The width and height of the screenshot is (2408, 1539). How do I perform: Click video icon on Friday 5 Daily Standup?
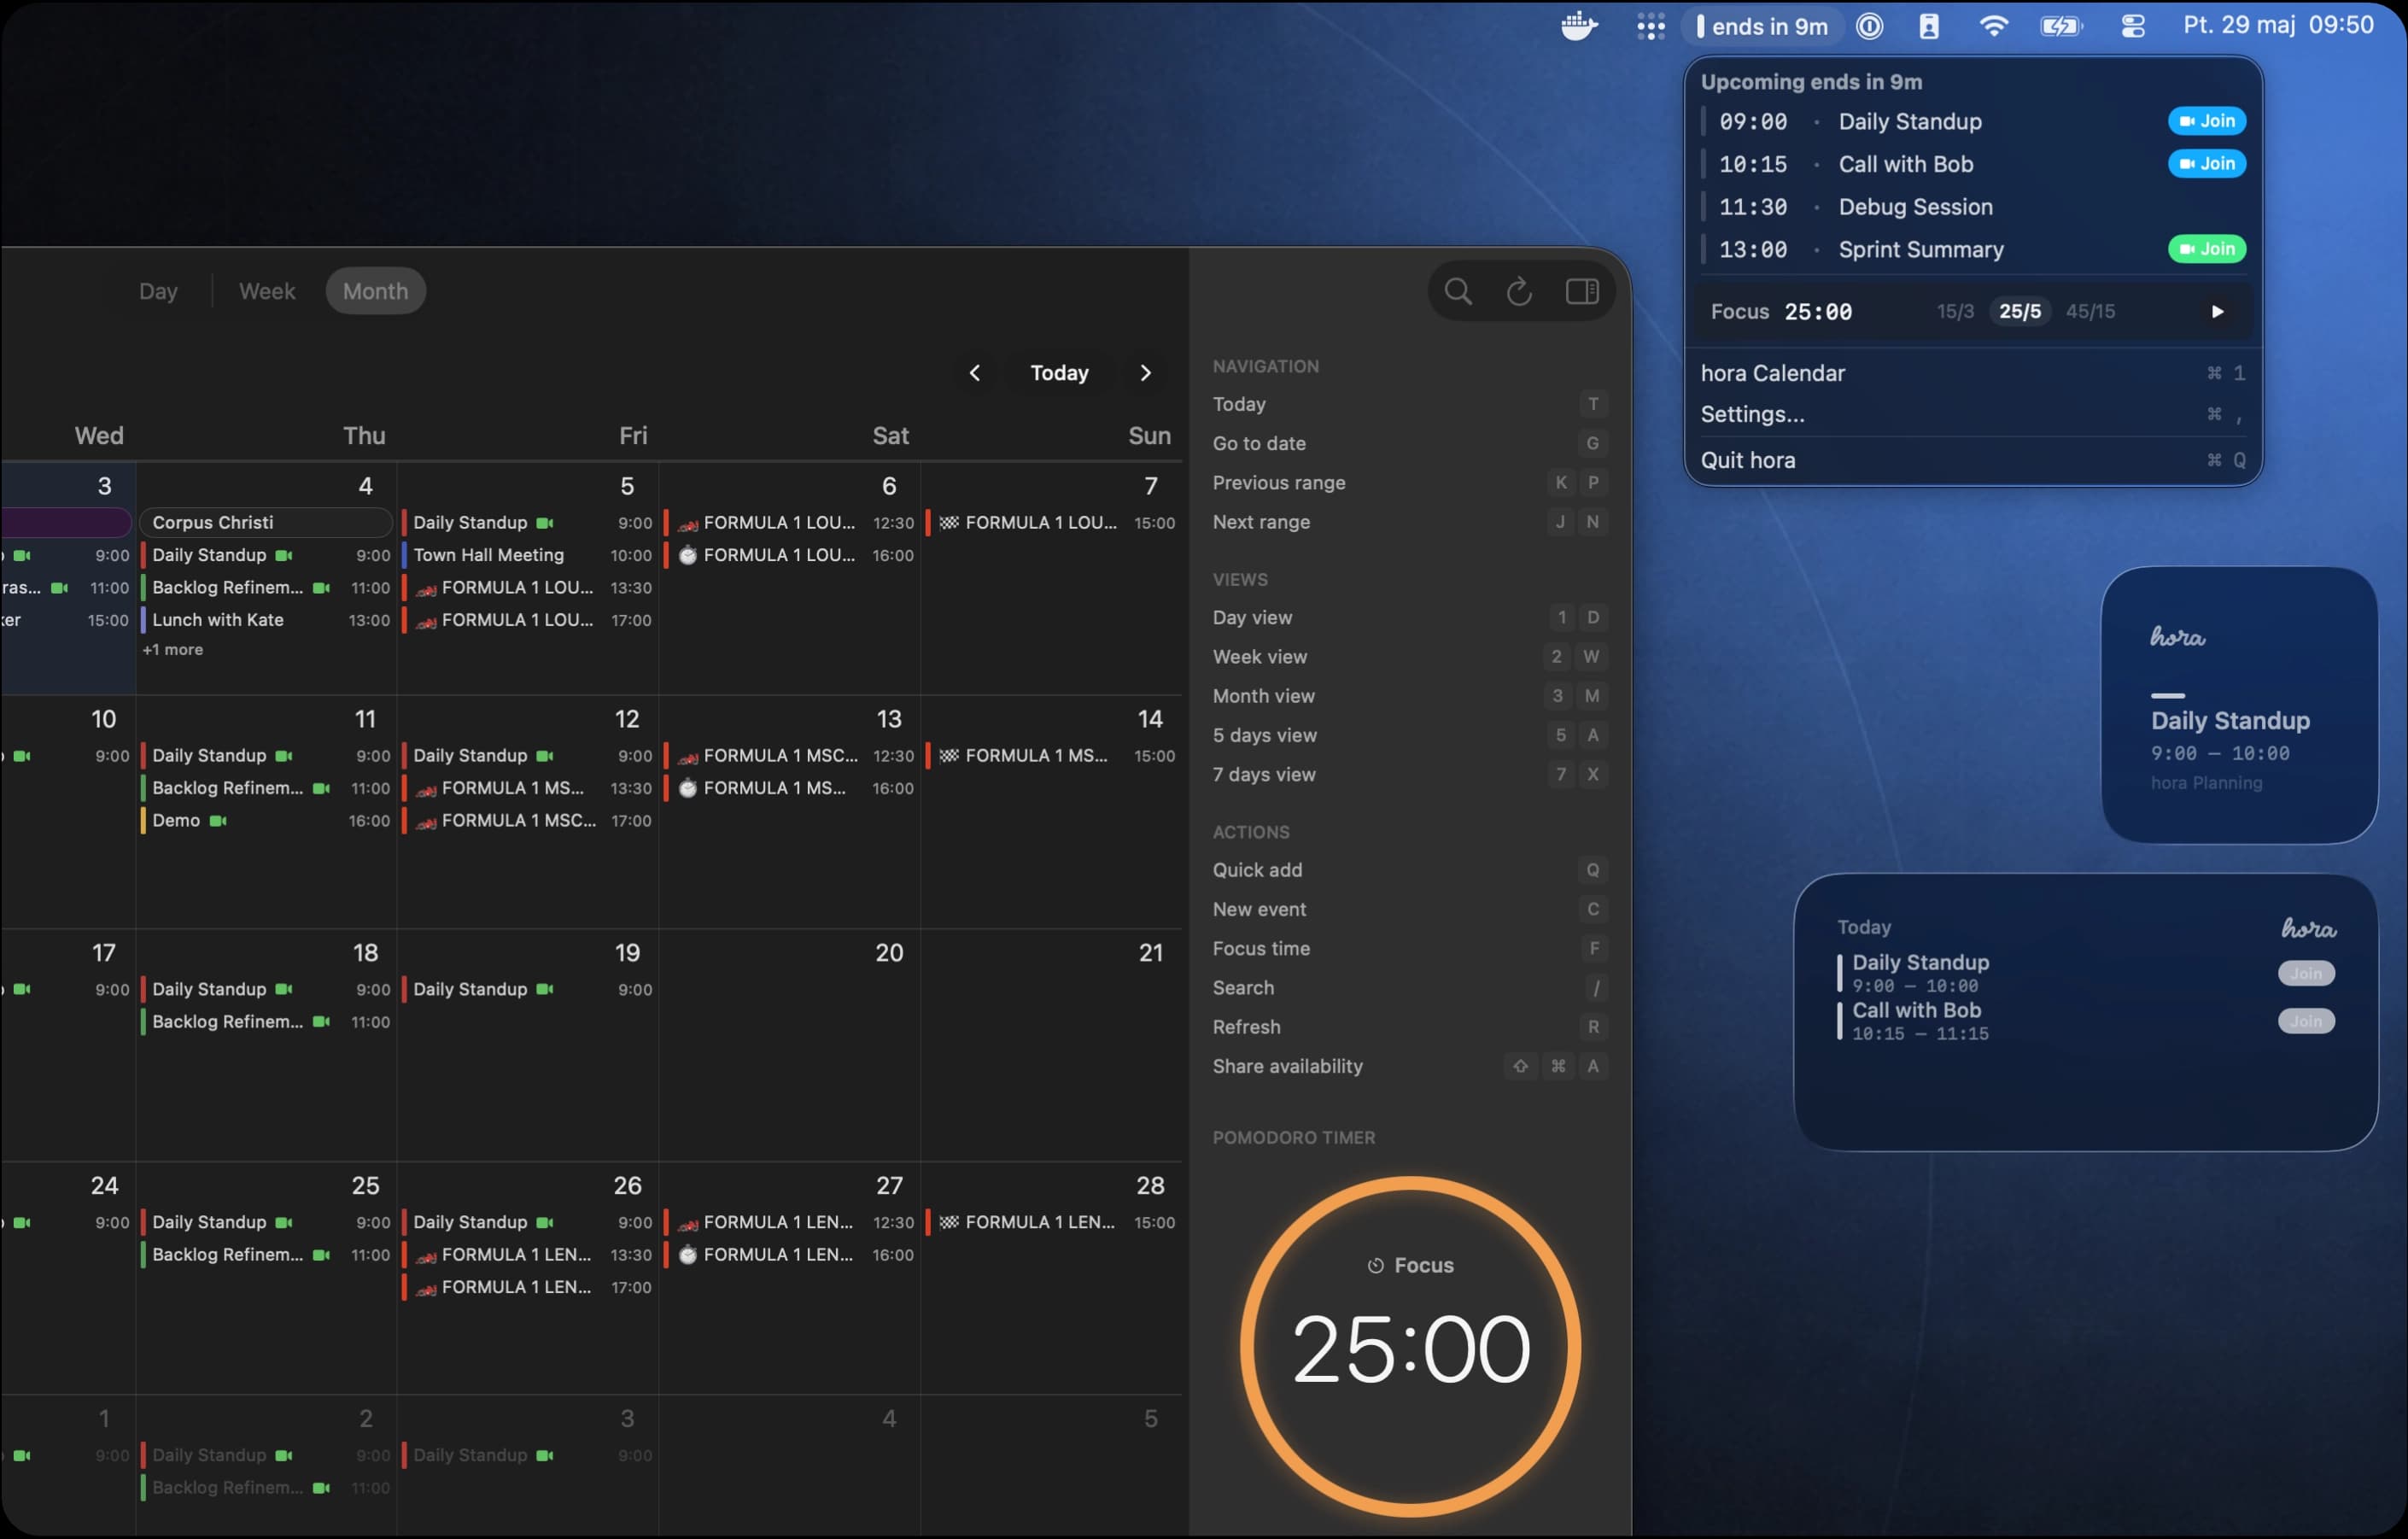point(545,522)
